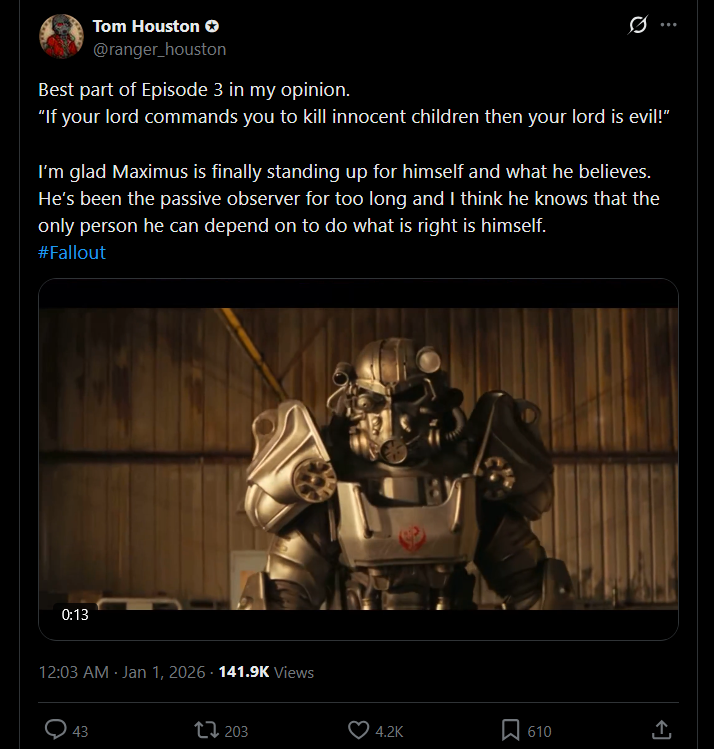Screen dimensions: 714x749
Task: Click the 0:13 video duration badge
Action: pyautogui.click(x=75, y=615)
